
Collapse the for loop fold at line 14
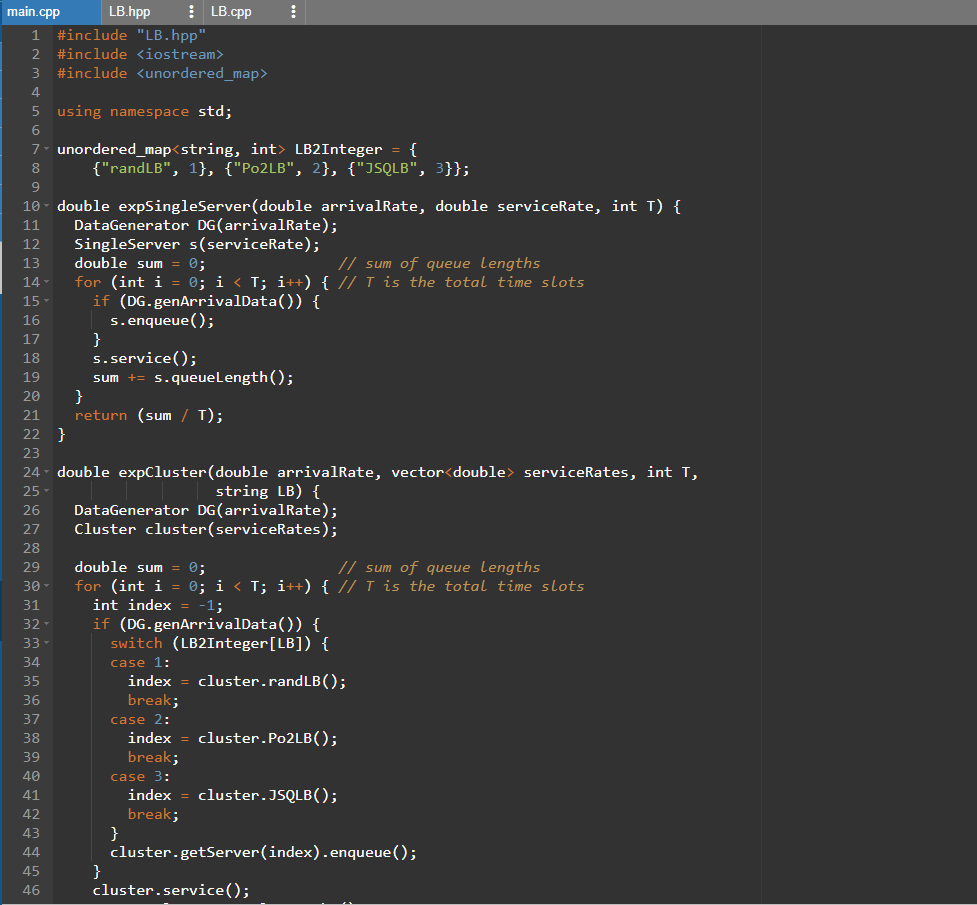pyautogui.click(x=47, y=281)
